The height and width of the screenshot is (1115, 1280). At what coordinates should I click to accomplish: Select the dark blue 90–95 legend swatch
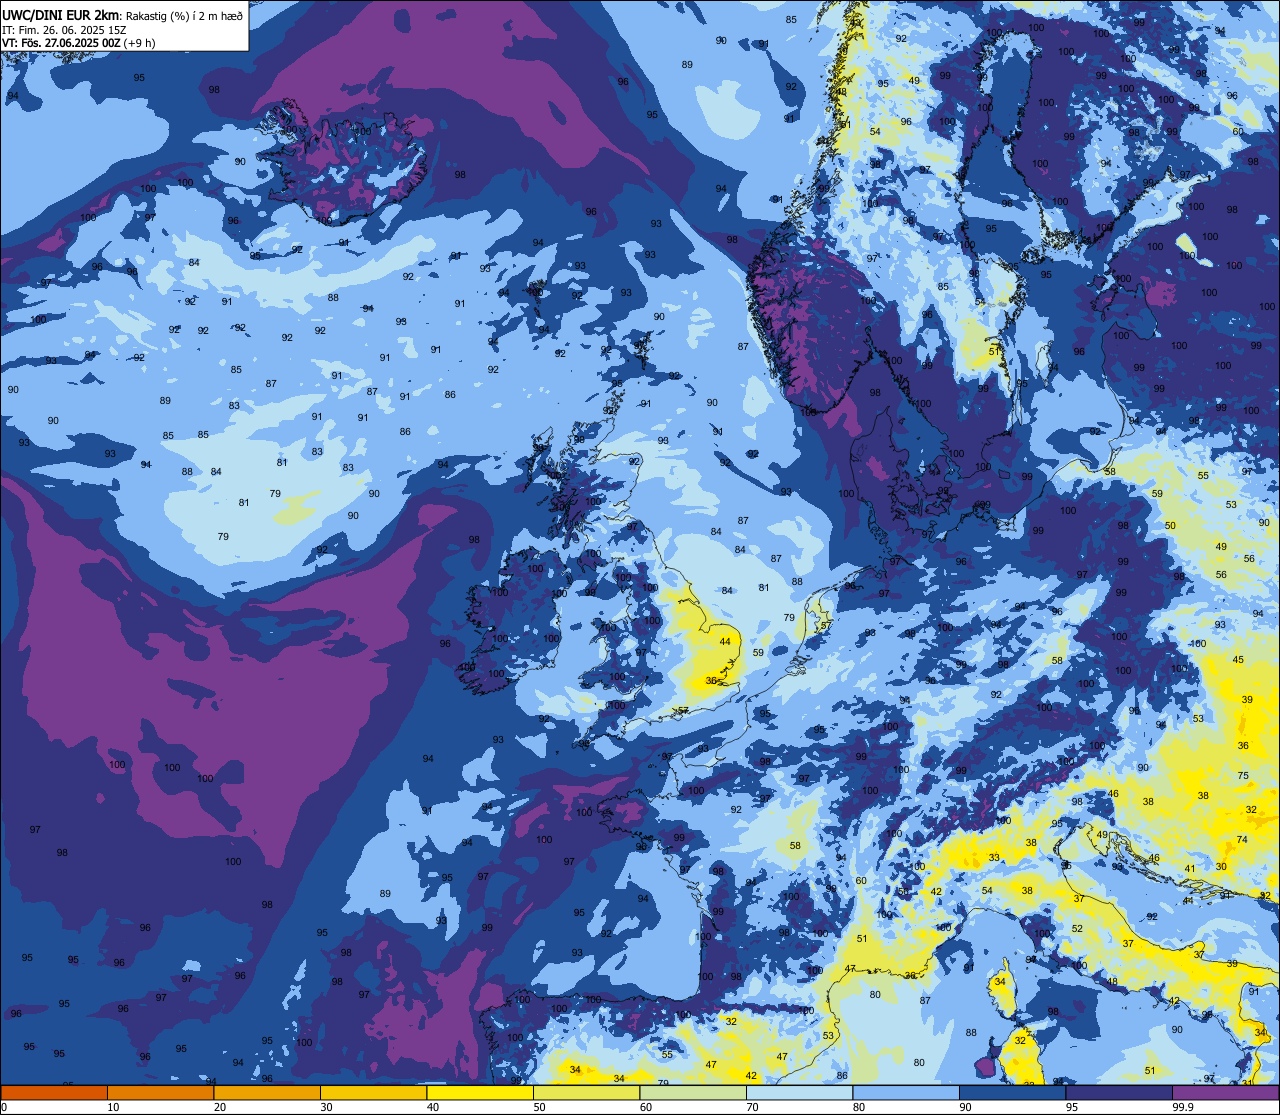coord(1012,1093)
